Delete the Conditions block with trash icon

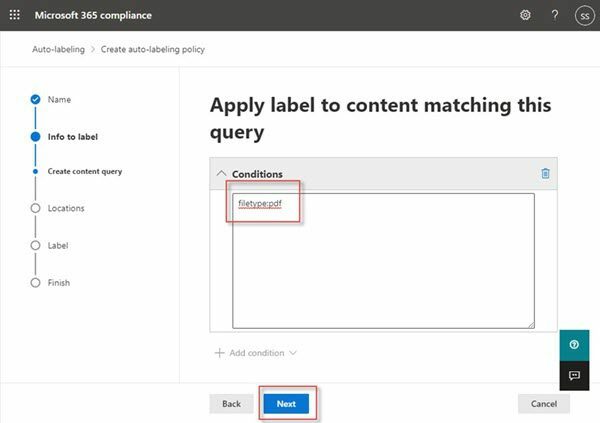point(545,173)
